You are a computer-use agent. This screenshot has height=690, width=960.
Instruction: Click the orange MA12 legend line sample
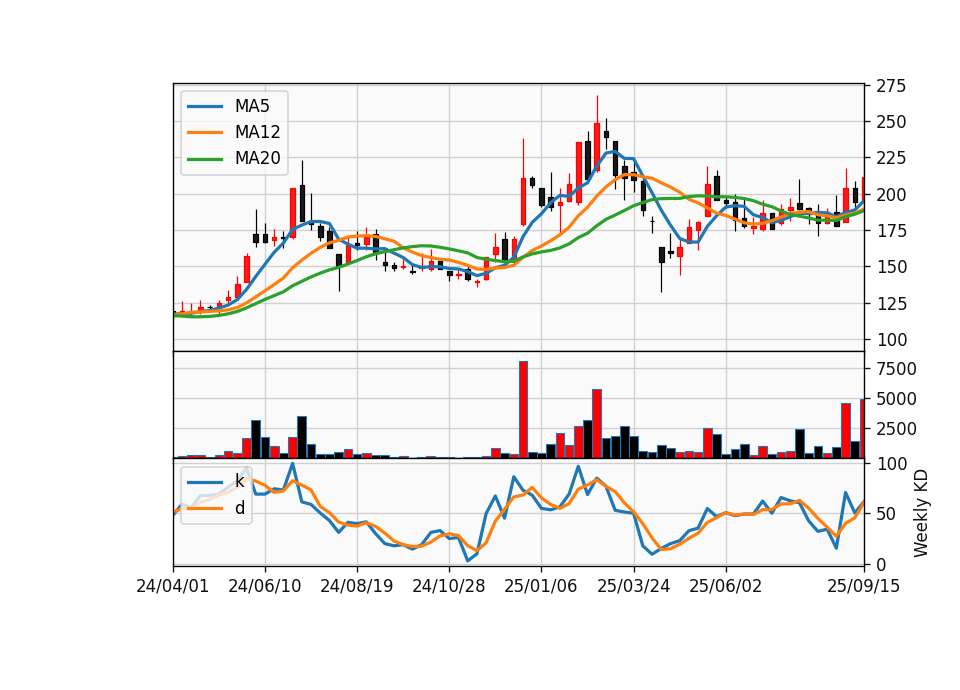205,132
